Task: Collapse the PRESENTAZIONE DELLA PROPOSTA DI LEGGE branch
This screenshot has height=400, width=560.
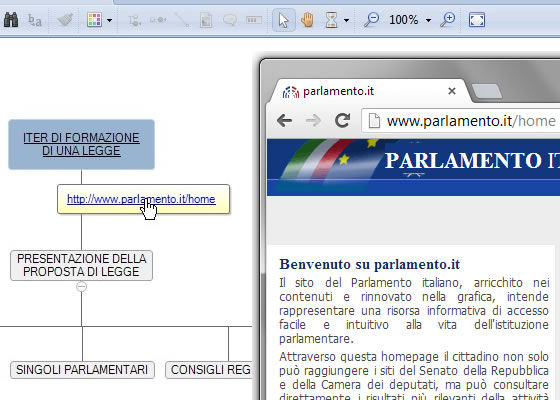Action: pyautogui.click(x=81, y=286)
